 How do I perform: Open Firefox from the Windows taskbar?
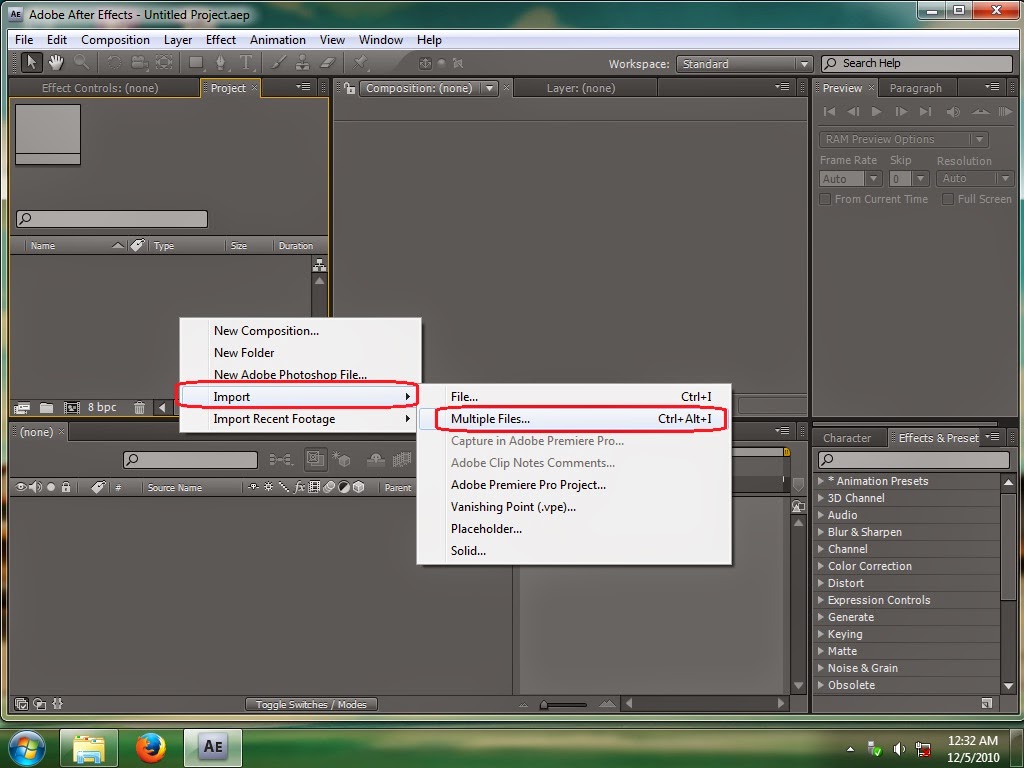(151, 747)
